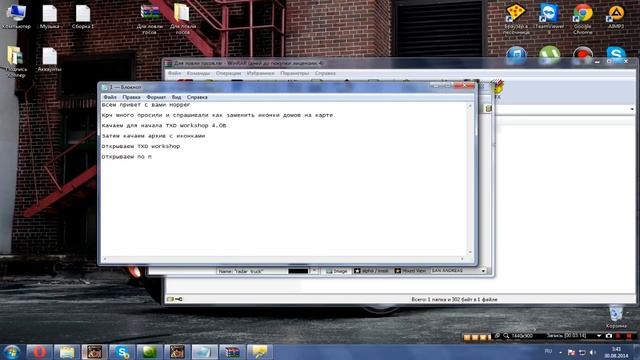The image size is (640, 360).
Task: Open Notepad Вид menu
Action: point(176,97)
